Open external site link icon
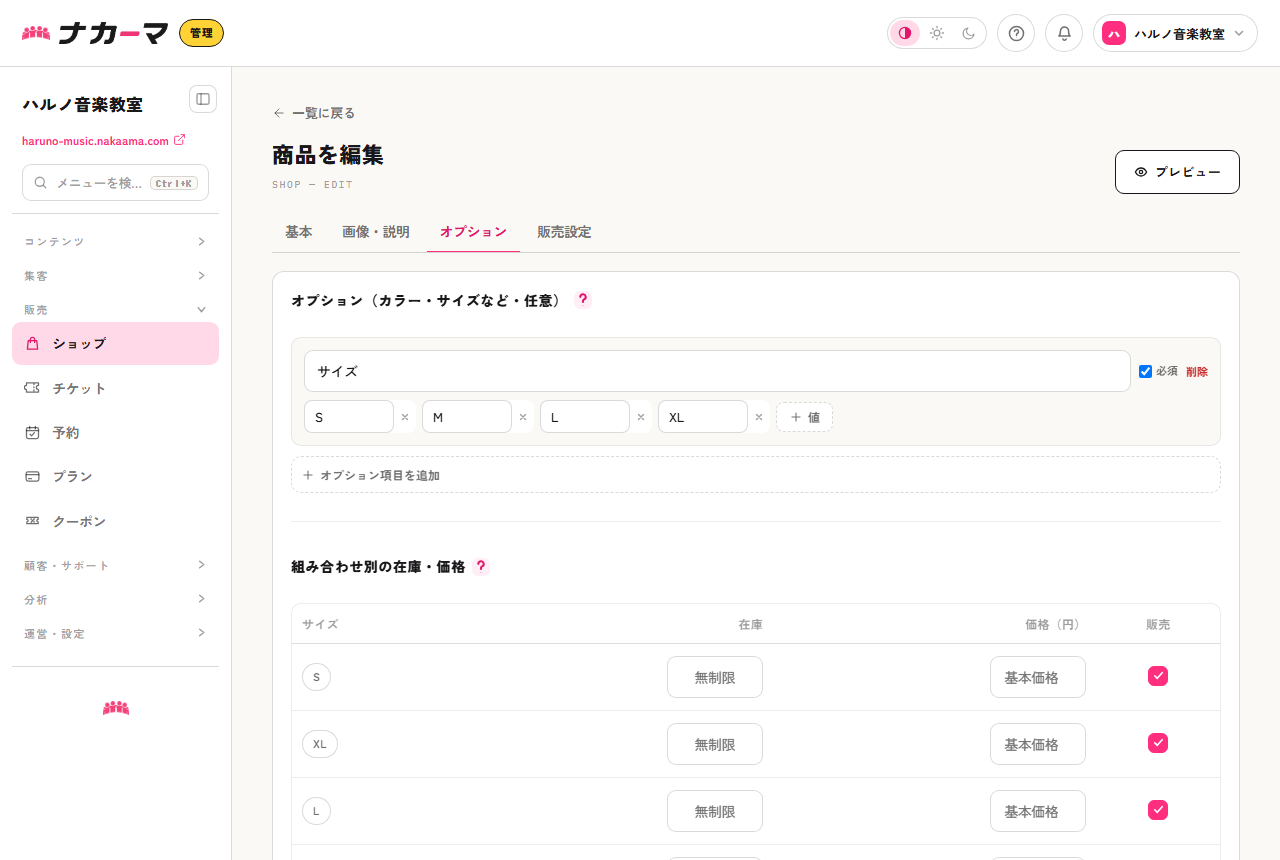This screenshot has height=860, width=1280. (180, 140)
